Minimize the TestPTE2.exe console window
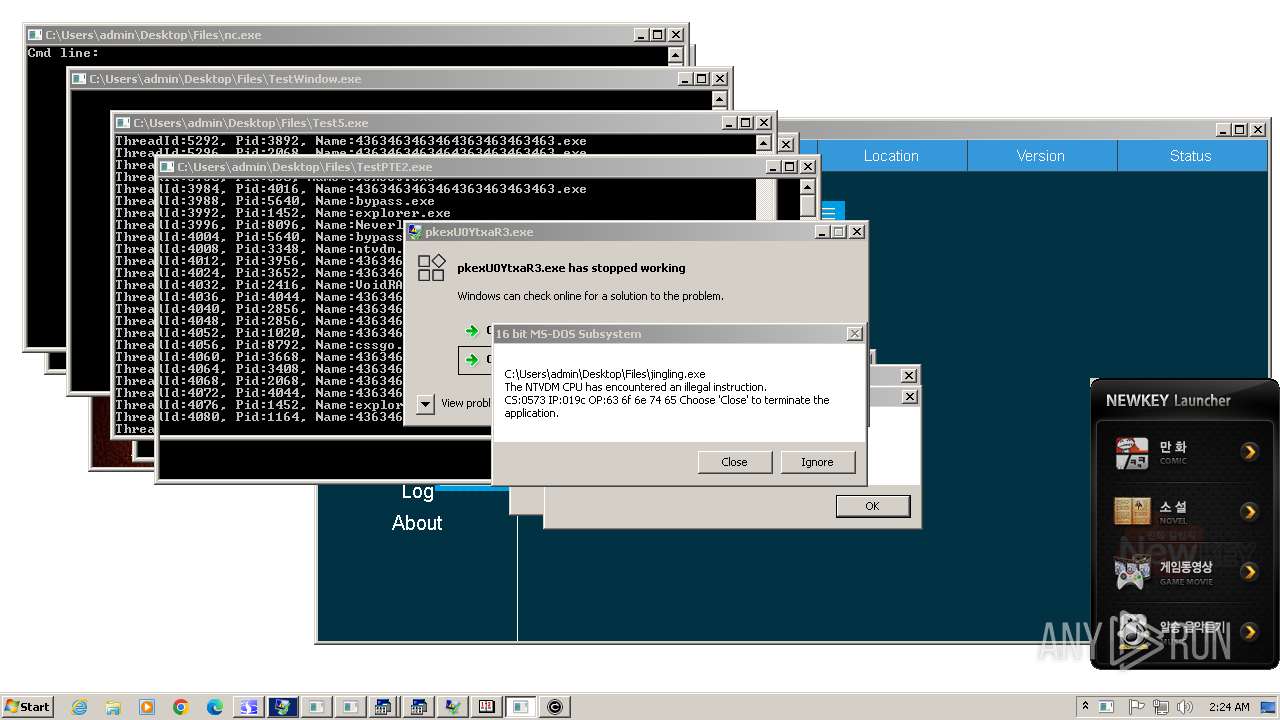Image resolution: width=1280 pixels, height=720 pixels. (773, 167)
